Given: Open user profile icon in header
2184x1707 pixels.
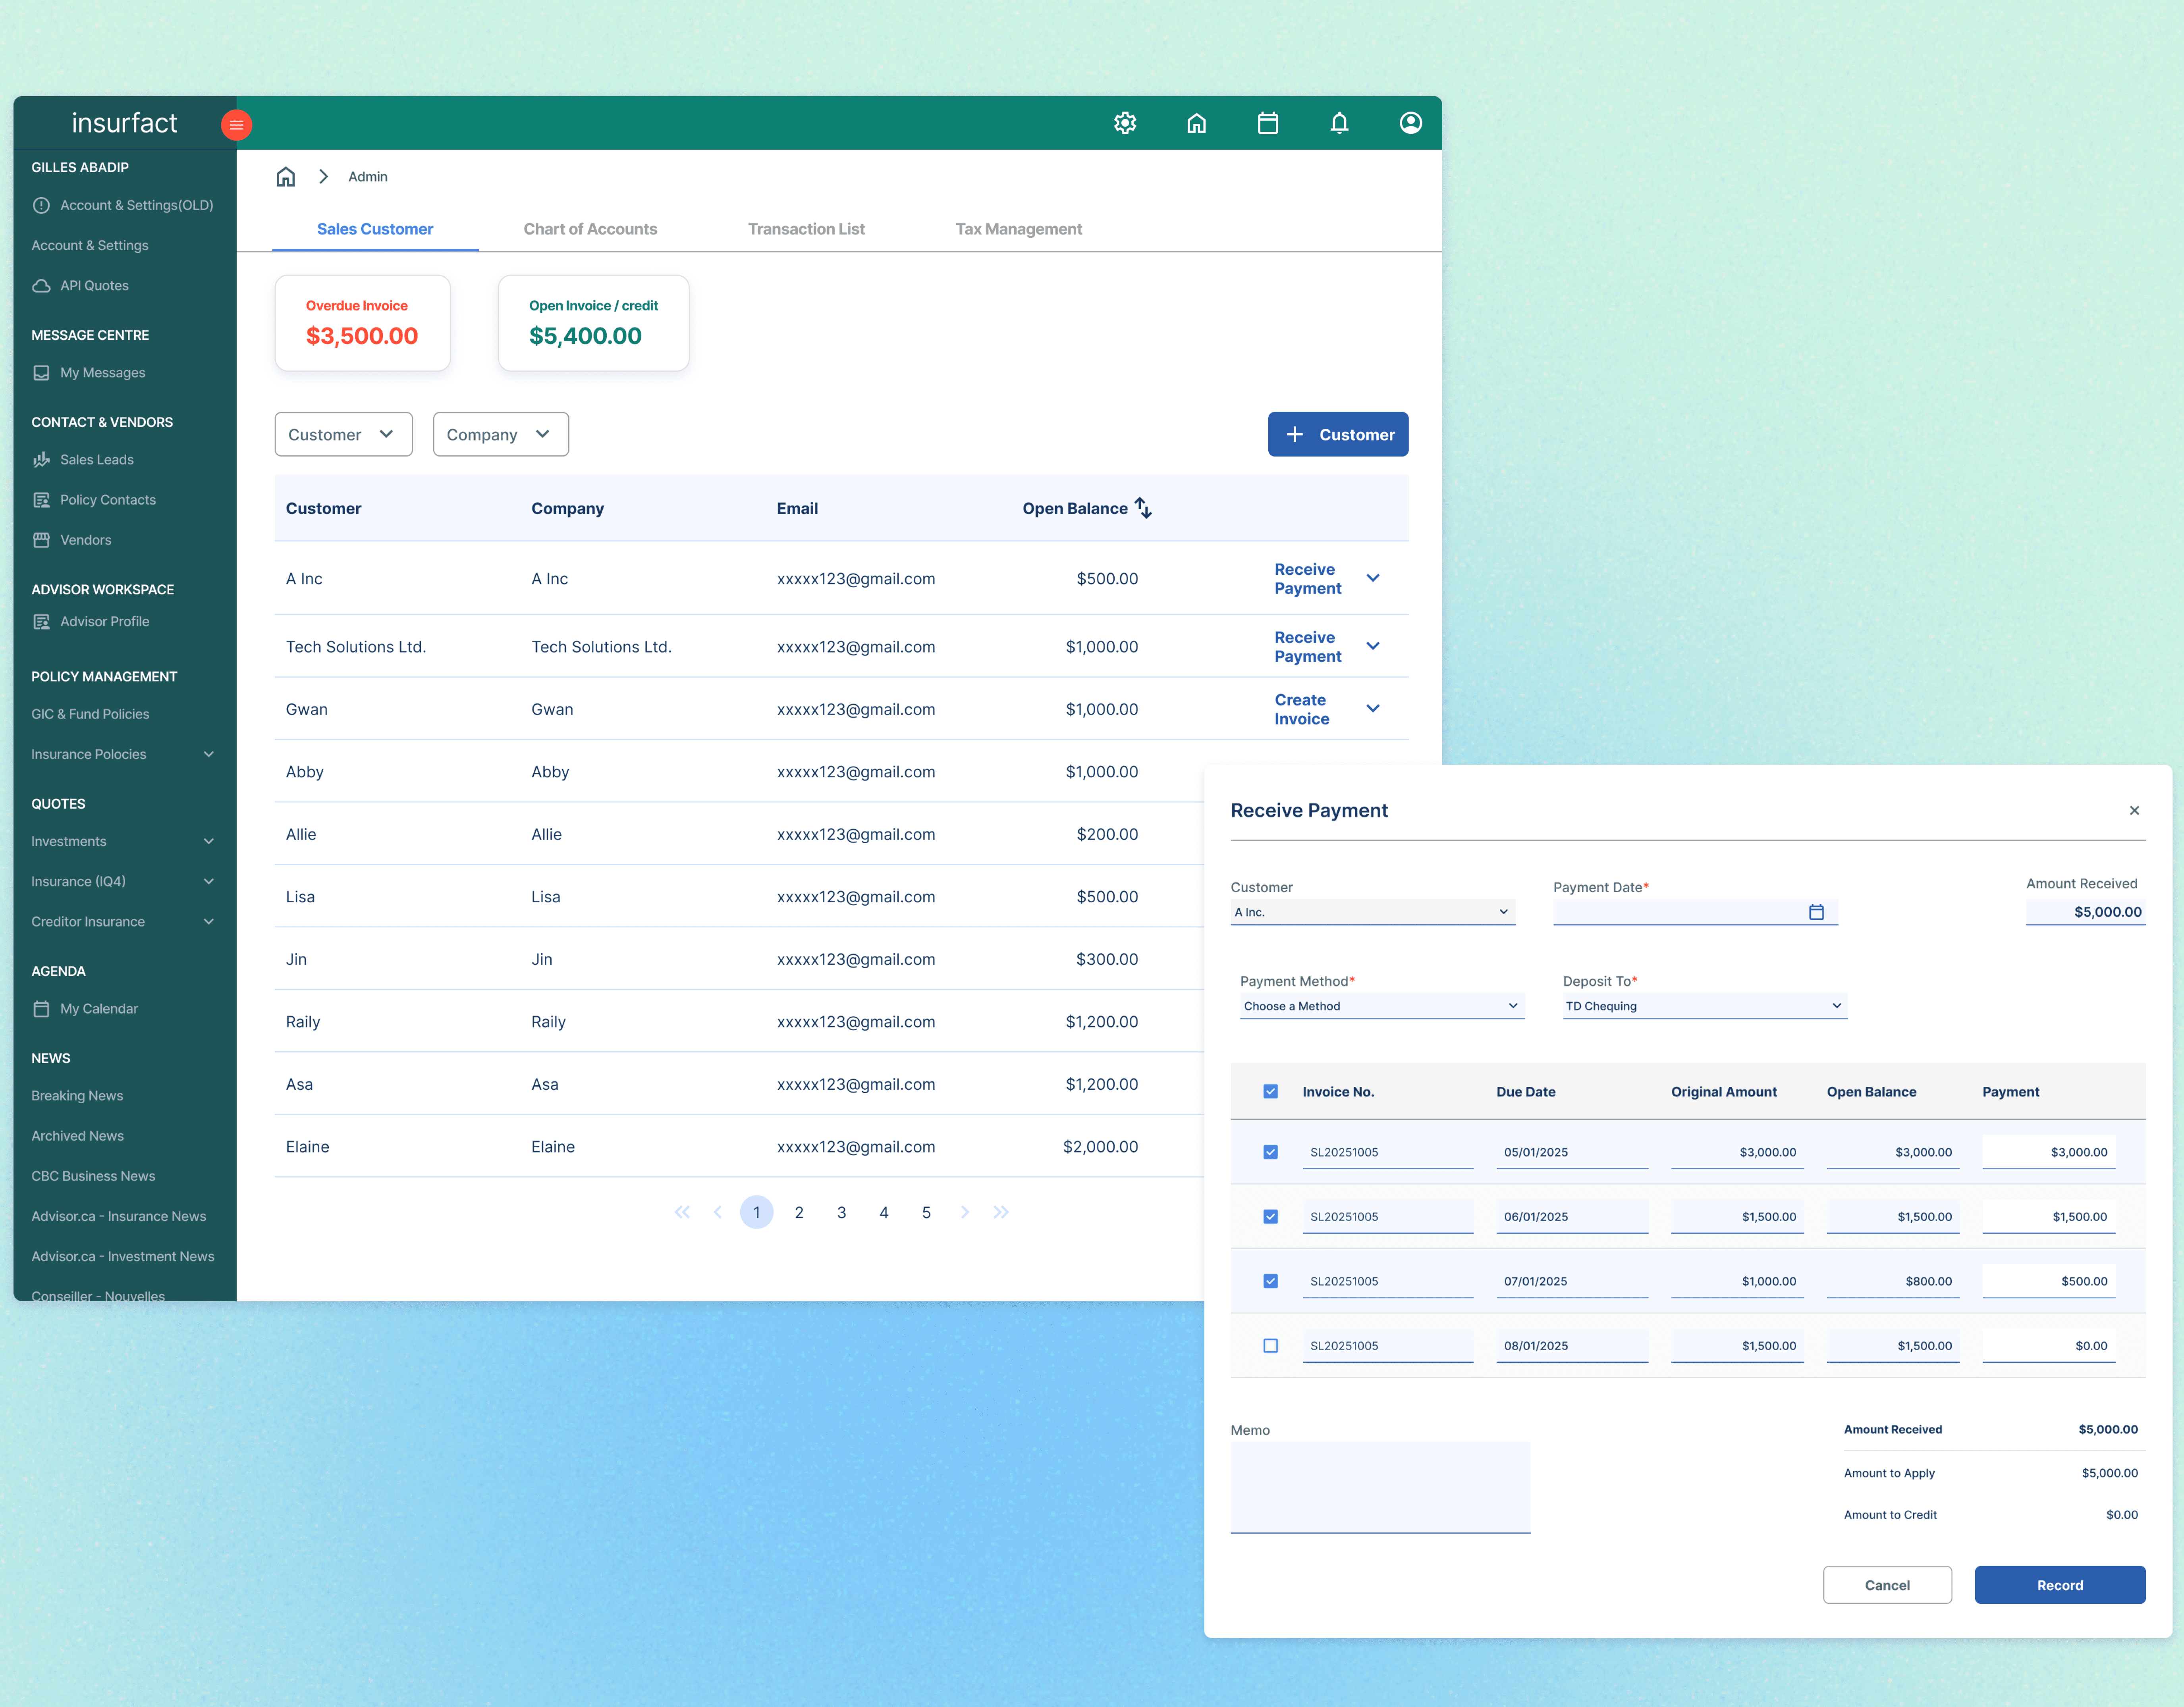Looking at the screenshot, I should point(1410,123).
